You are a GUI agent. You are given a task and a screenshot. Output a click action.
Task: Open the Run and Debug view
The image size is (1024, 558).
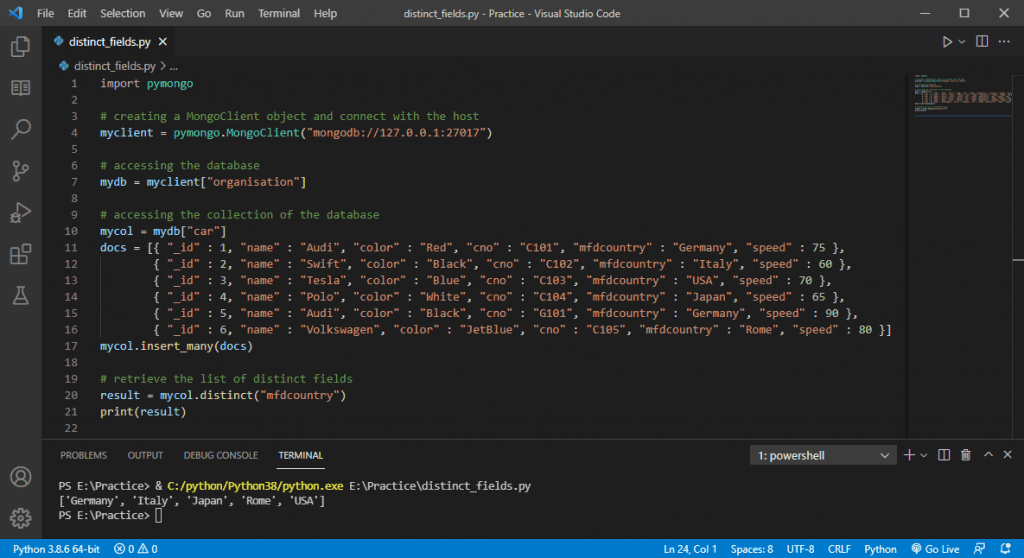click(x=20, y=212)
